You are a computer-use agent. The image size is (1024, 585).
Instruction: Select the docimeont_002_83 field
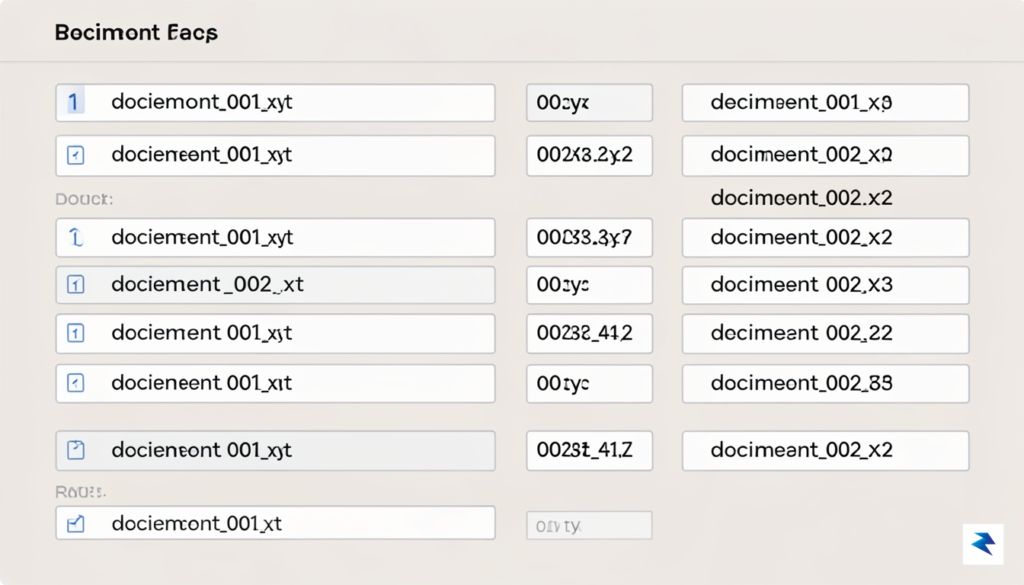825,383
